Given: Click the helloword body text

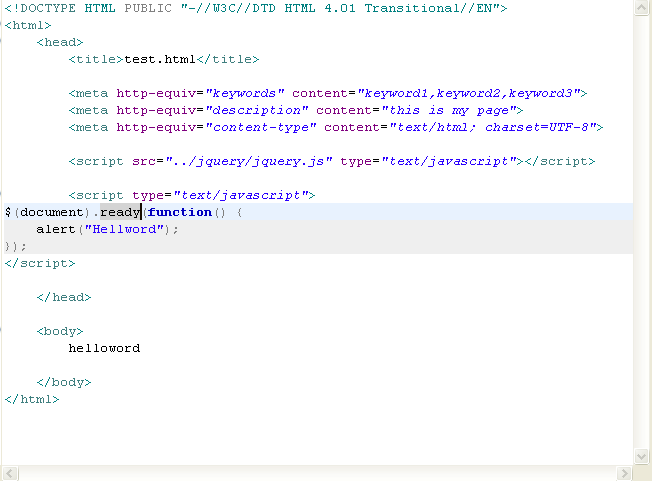Looking at the screenshot, I should tap(104, 348).
